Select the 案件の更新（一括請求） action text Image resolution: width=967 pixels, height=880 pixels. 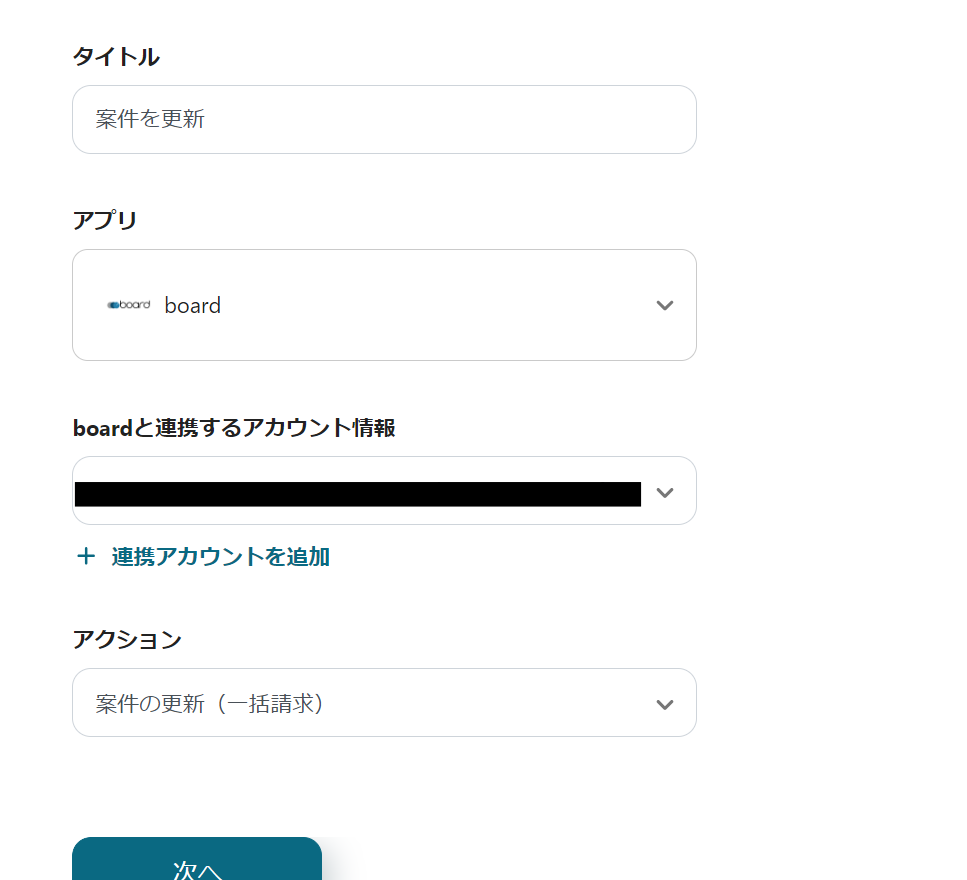click(210, 704)
